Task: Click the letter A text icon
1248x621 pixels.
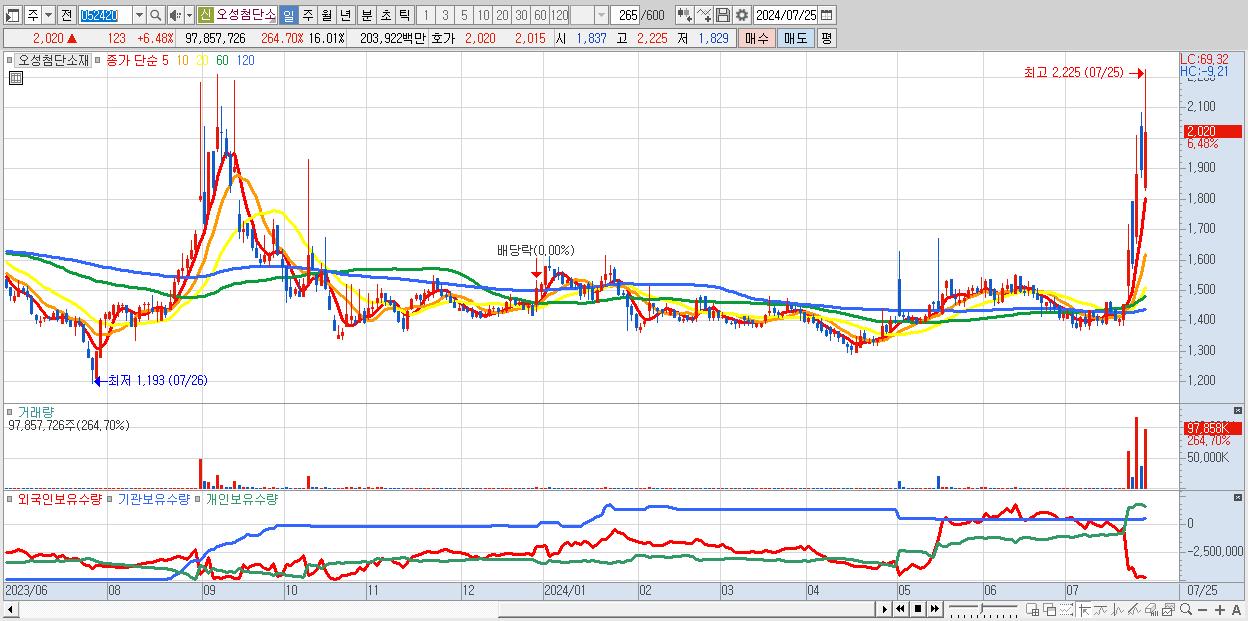Action: [1236, 609]
